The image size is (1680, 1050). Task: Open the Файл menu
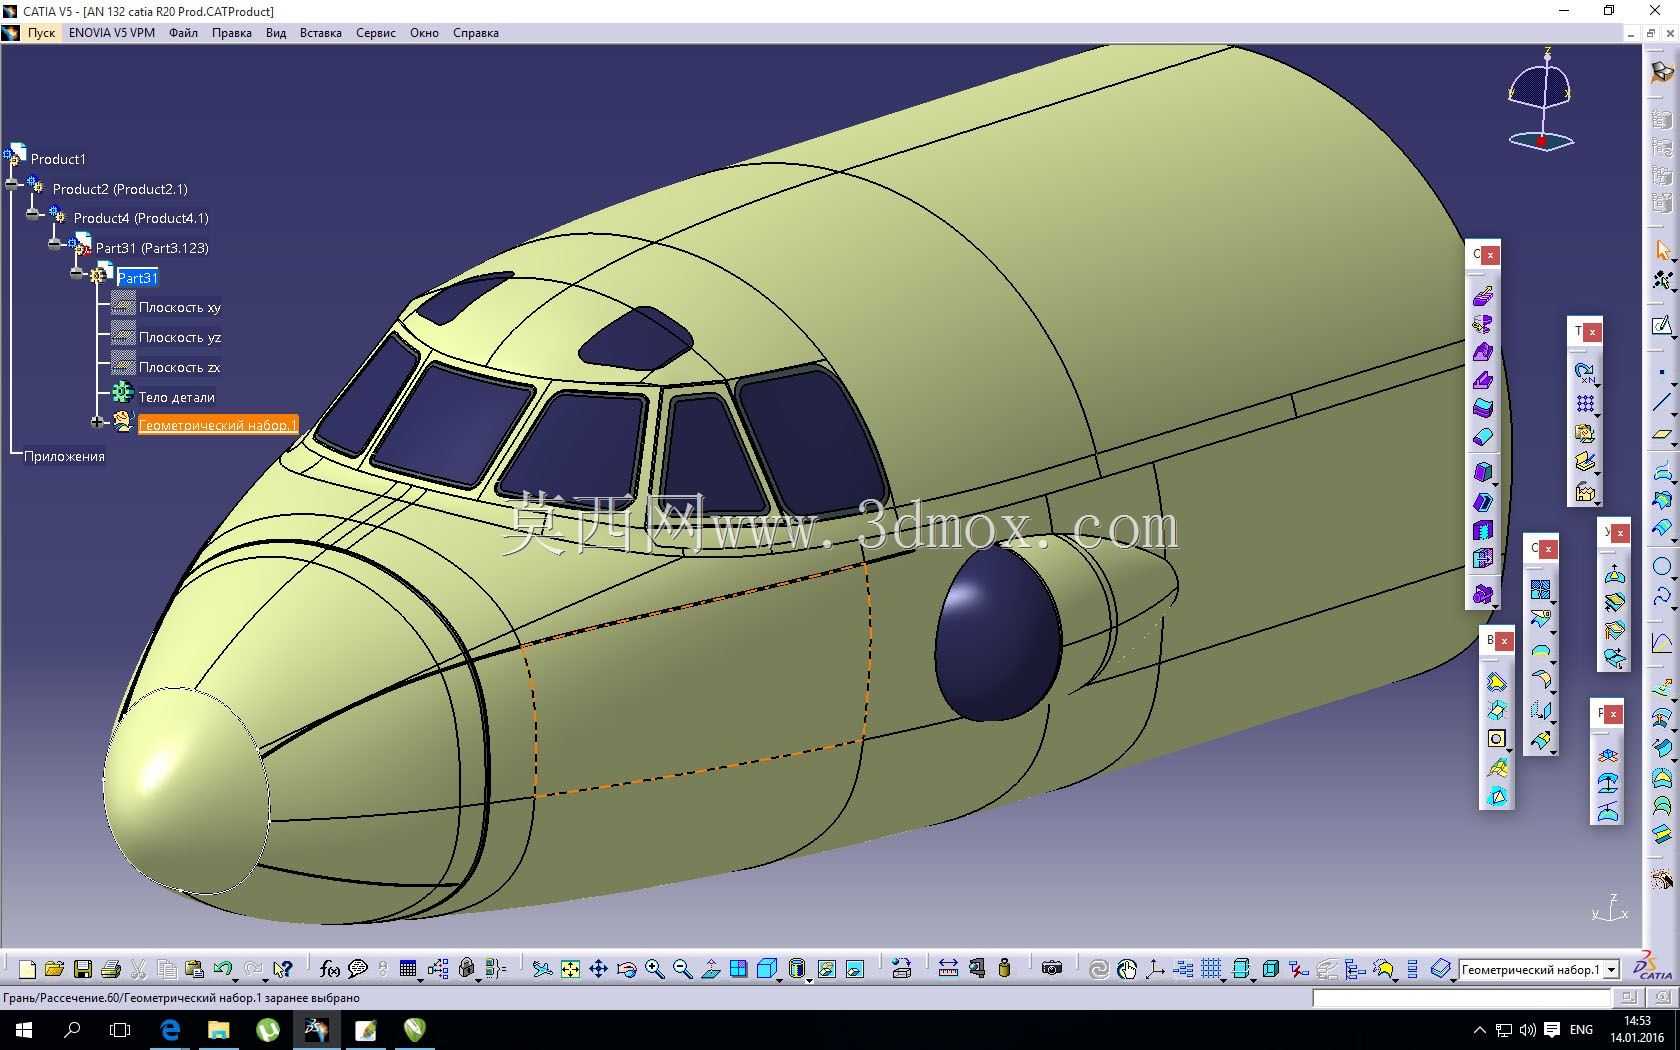(x=183, y=33)
